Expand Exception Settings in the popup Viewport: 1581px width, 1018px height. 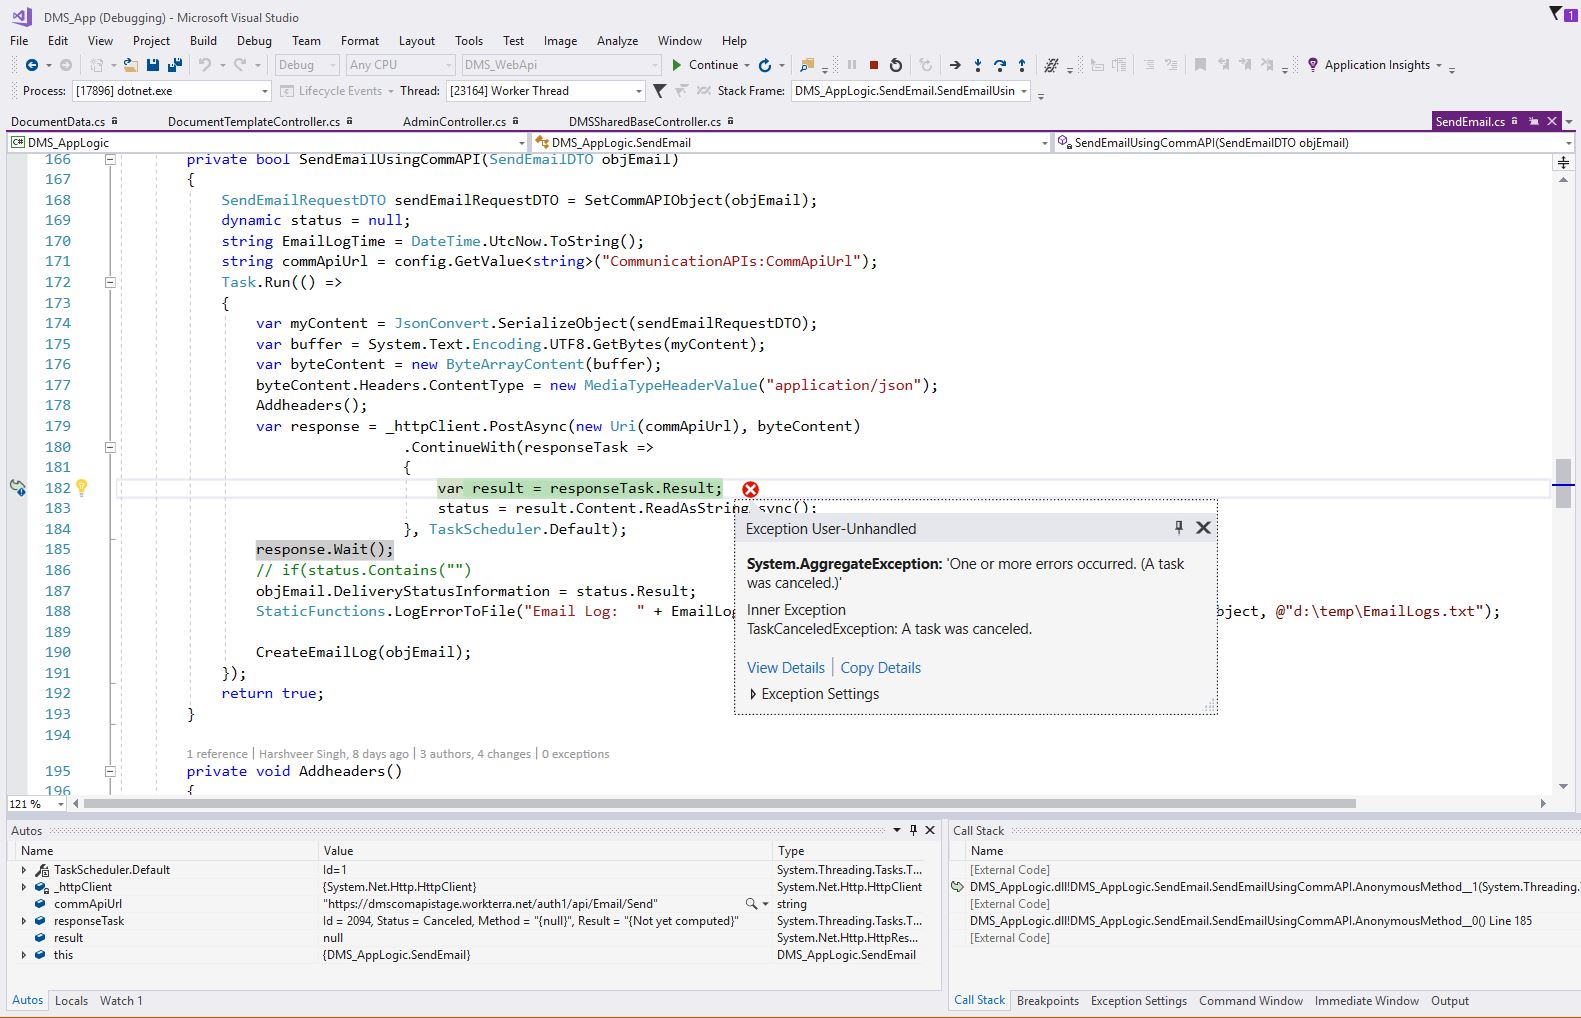(x=753, y=694)
